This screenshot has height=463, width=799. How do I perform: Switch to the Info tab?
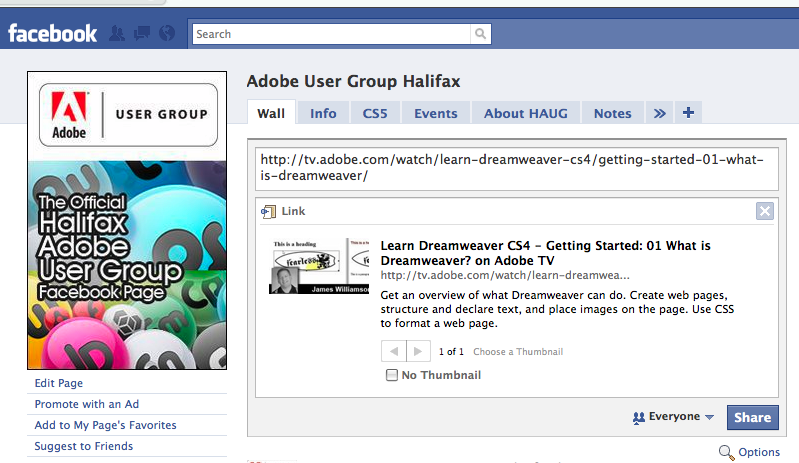click(323, 113)
